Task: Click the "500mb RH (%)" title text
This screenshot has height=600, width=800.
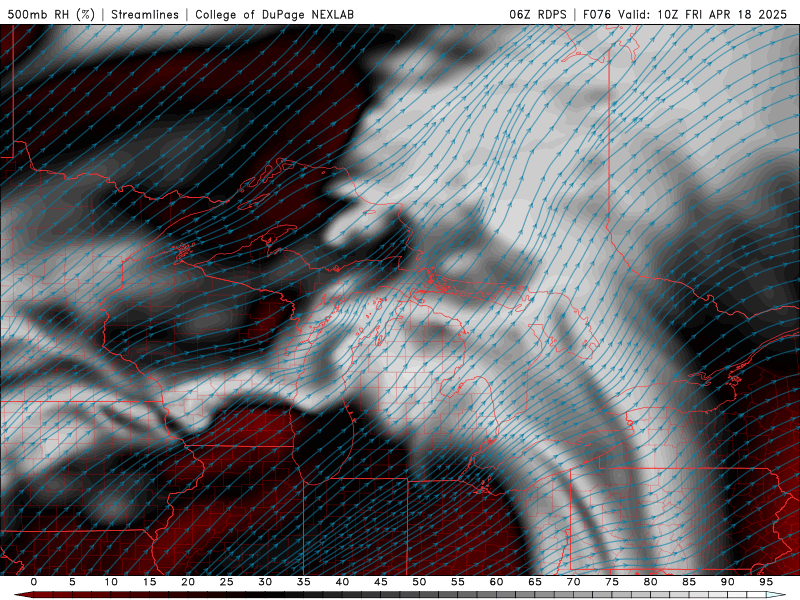Action: [x=51, y=14]
